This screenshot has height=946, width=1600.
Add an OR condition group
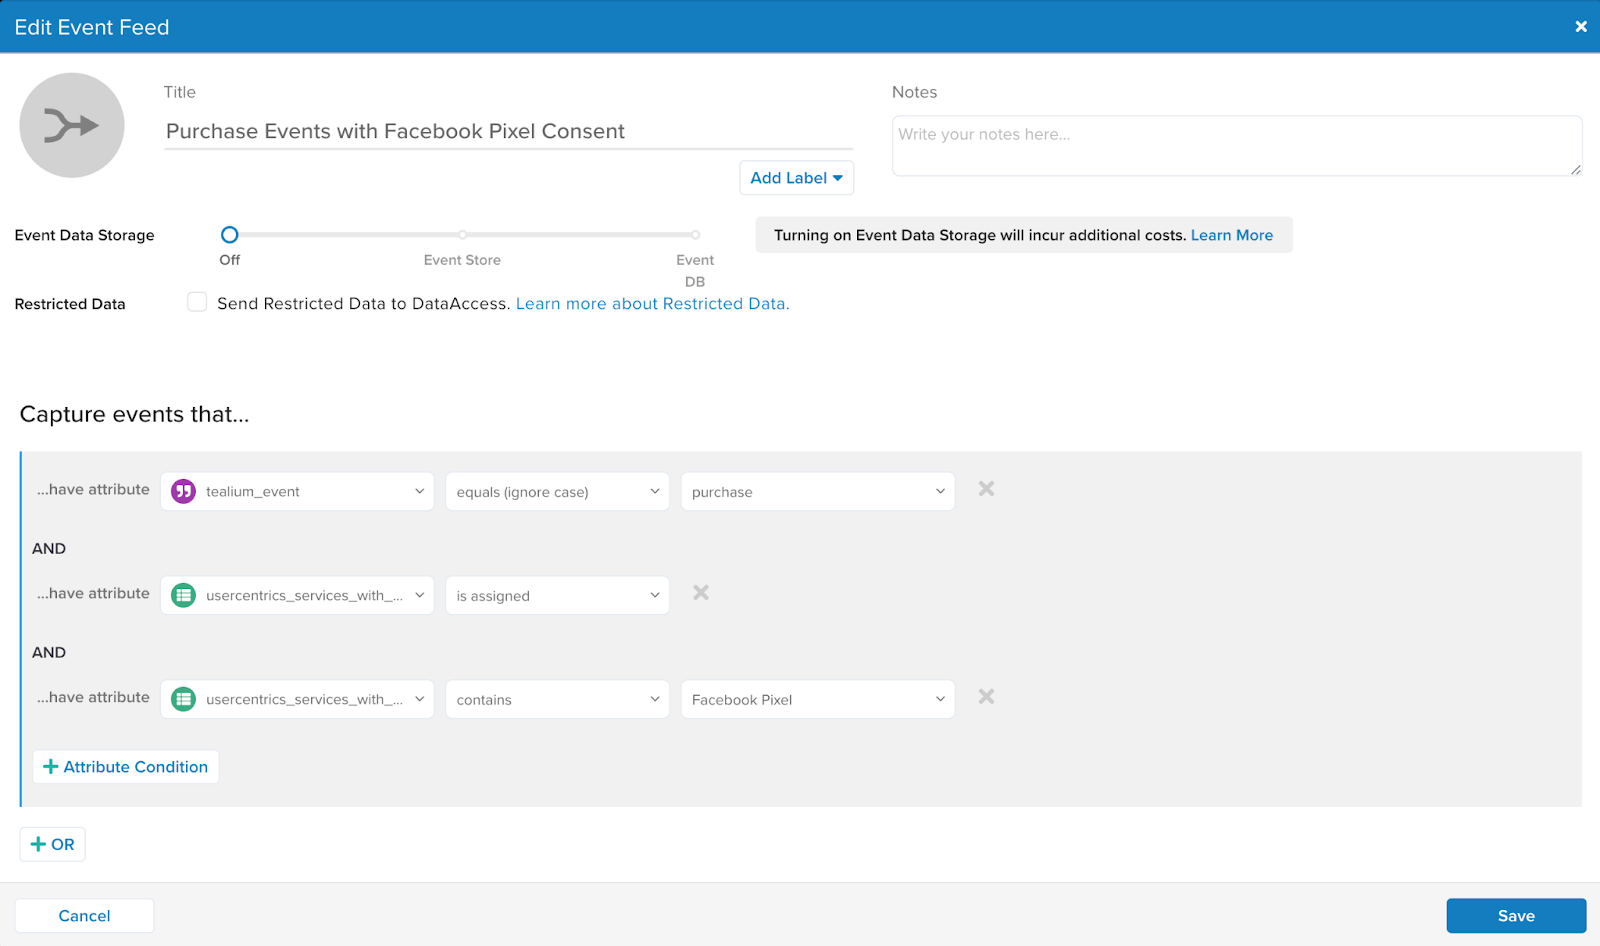[53, 844]
